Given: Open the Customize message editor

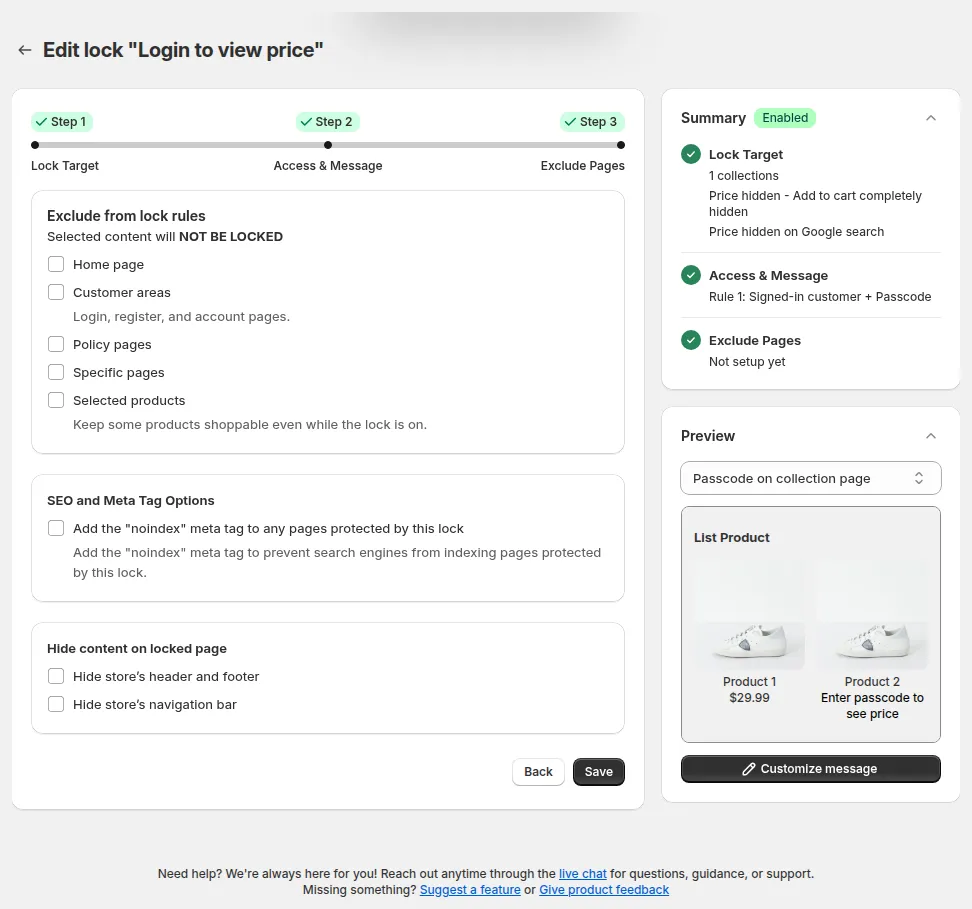Looking at the screenshot, I should pyautogui.click(x=810, y=769).
